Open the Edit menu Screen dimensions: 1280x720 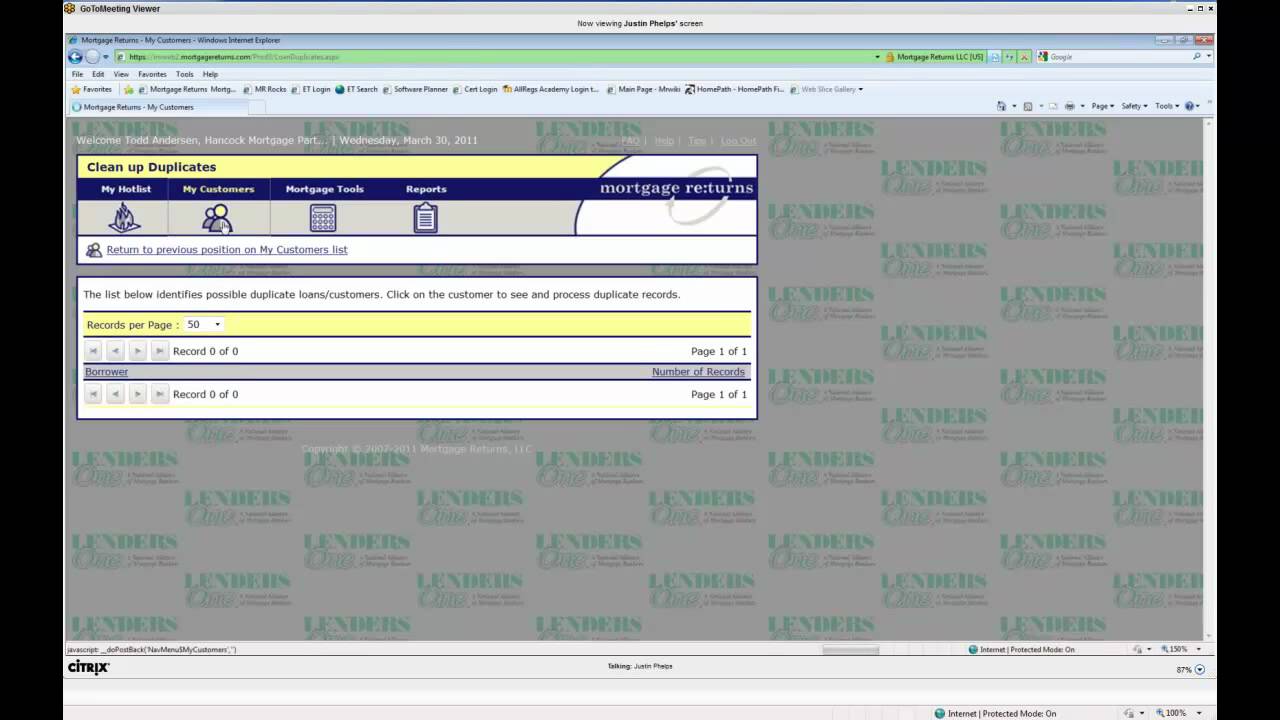tap(98, 74)
